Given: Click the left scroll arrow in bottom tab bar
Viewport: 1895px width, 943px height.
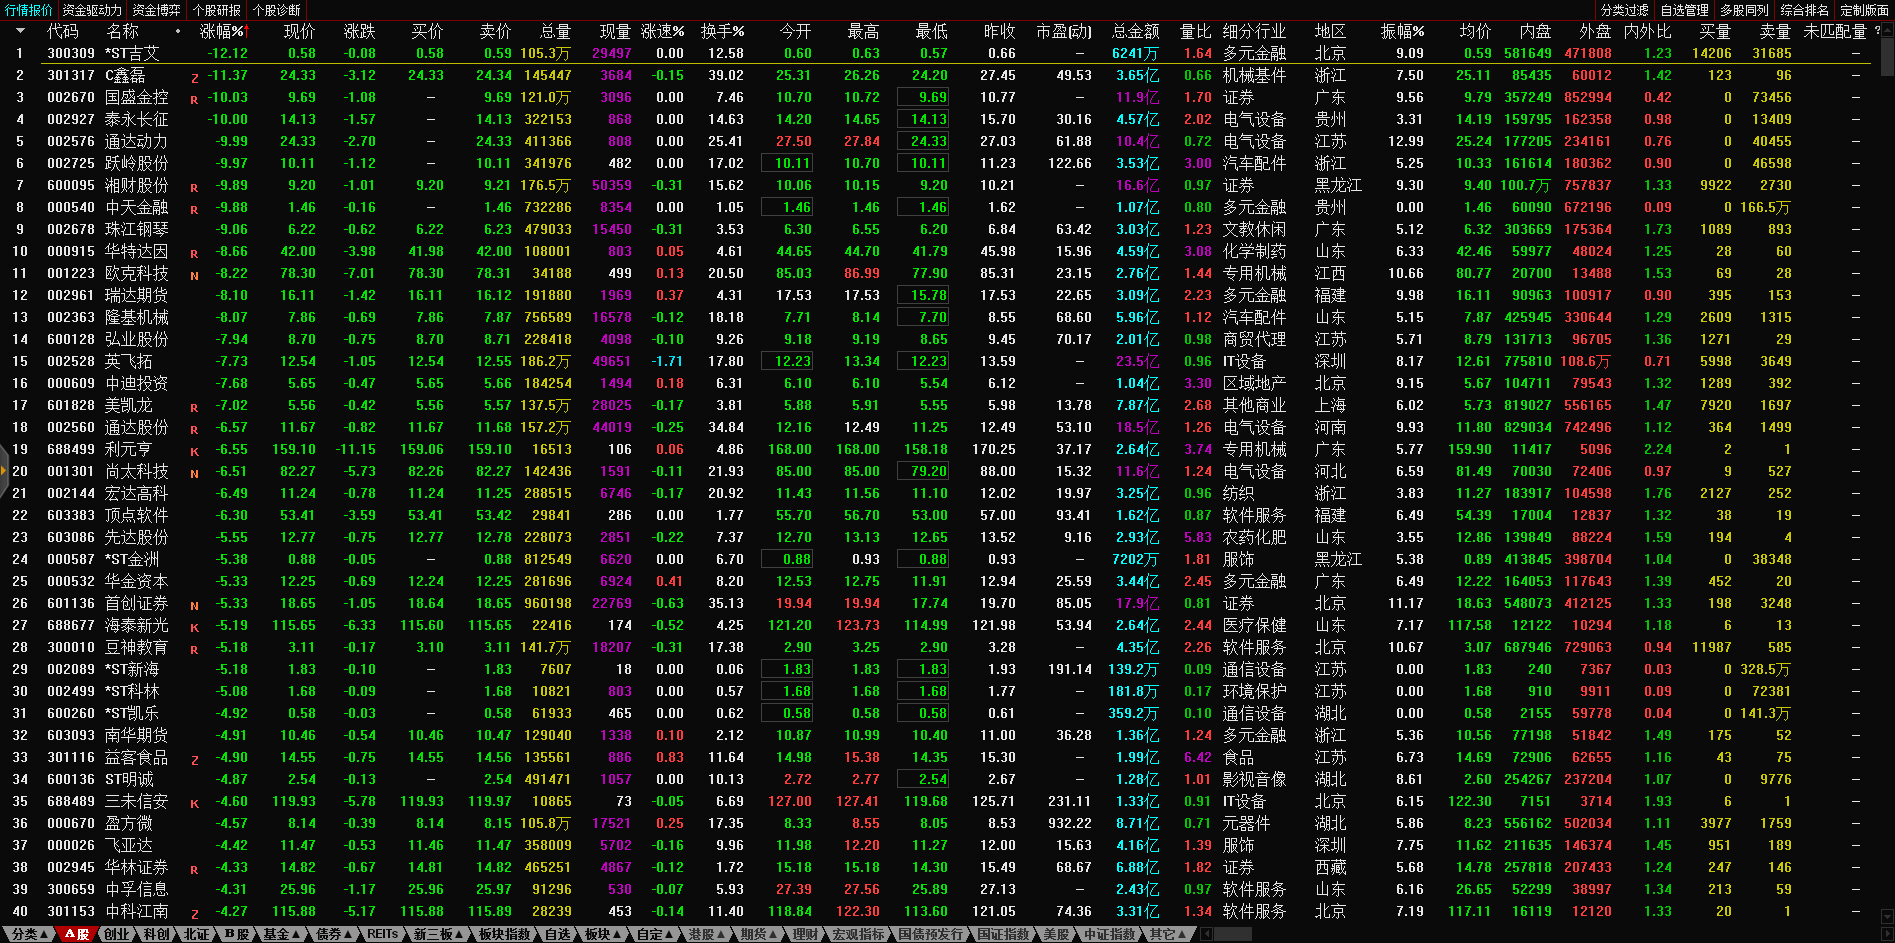Looking at the screenshot, I should (x=1207, y=934).
